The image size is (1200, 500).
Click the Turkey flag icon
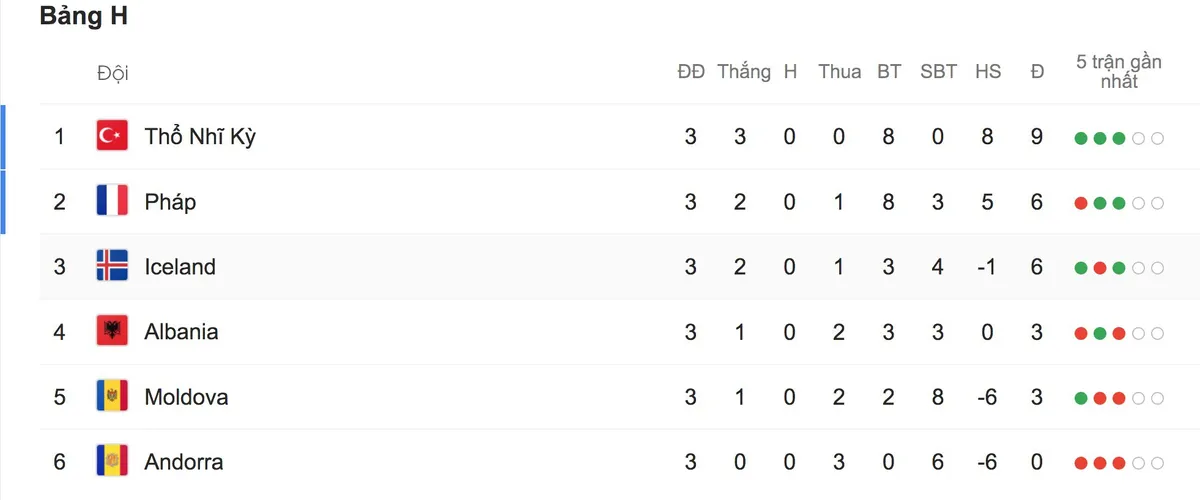click(x=112, y=136)
